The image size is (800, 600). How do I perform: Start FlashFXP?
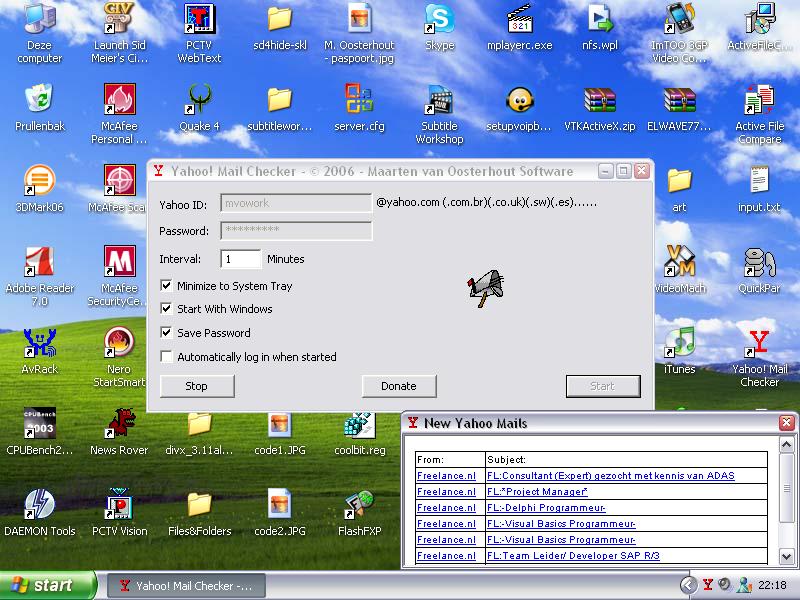tap(360, 505)
